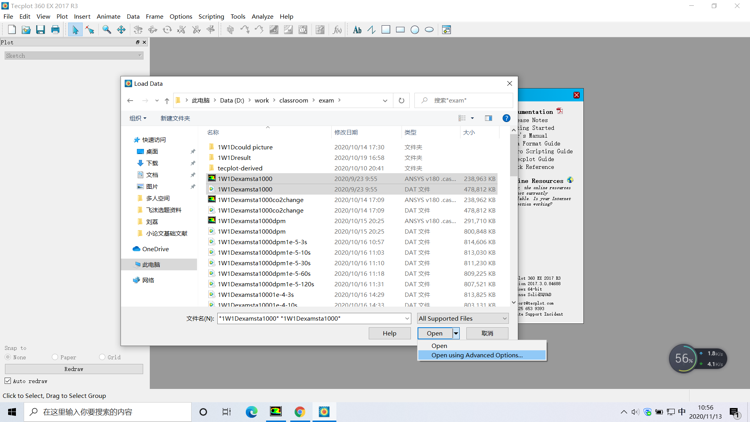The height and width of the screenshot is (422, 750).
Task: Open the 组织 organize dropdown
Action: point(138,118)
